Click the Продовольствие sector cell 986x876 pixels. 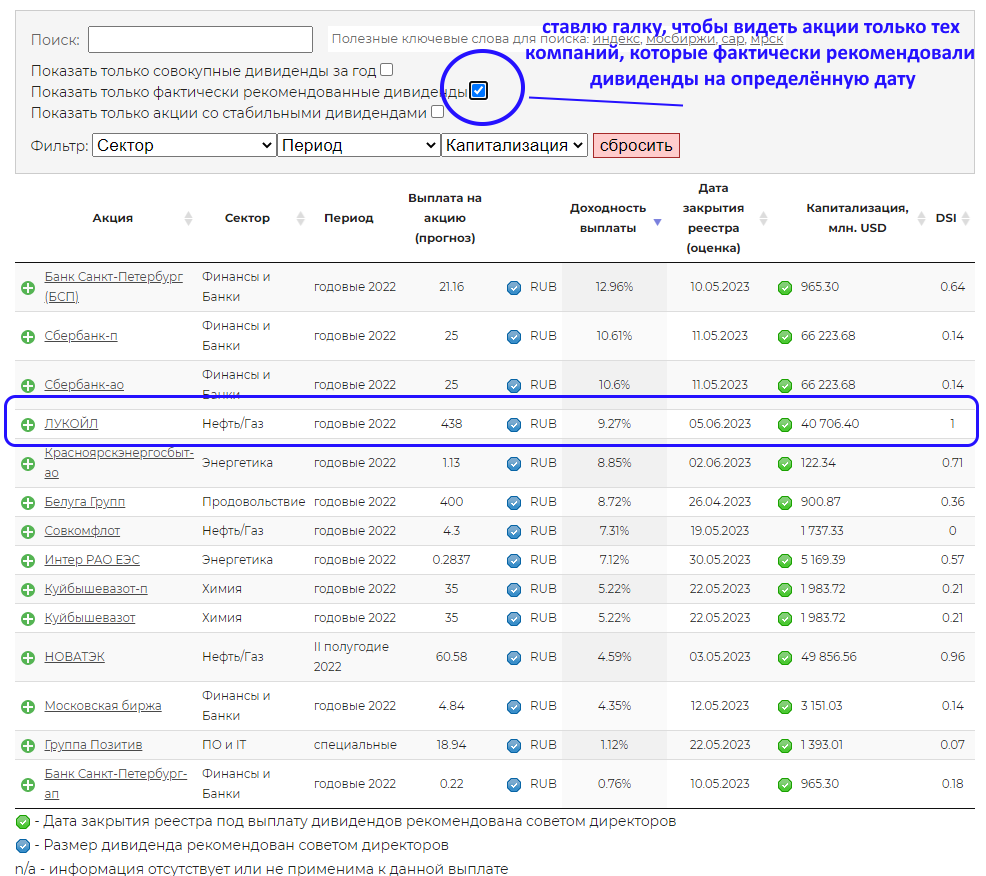tap(253, 502)
